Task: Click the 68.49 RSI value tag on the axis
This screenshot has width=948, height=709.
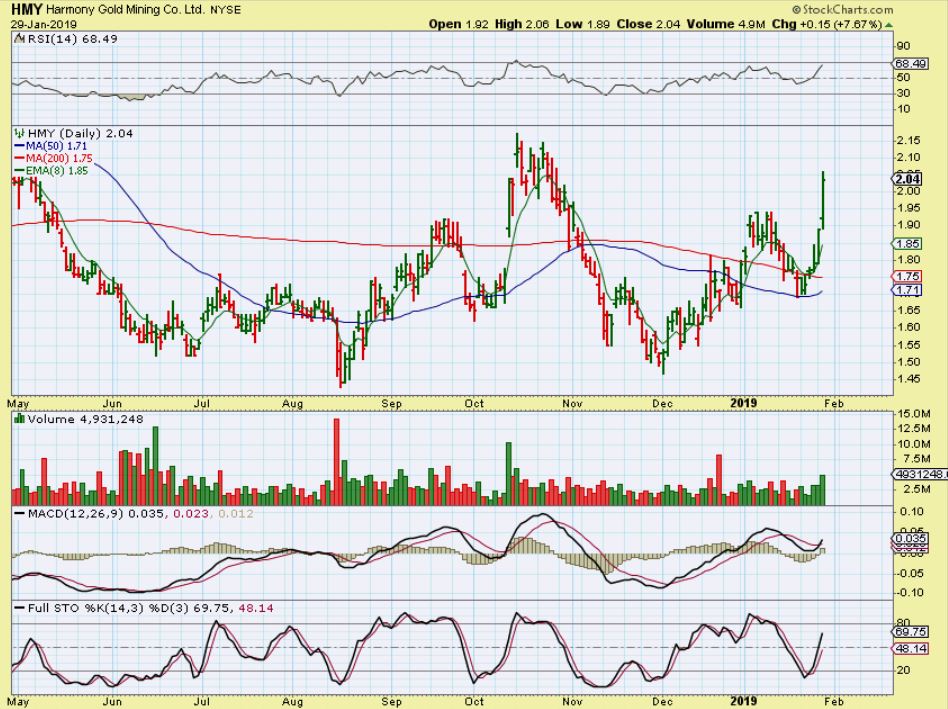Action: coord(911,63)
